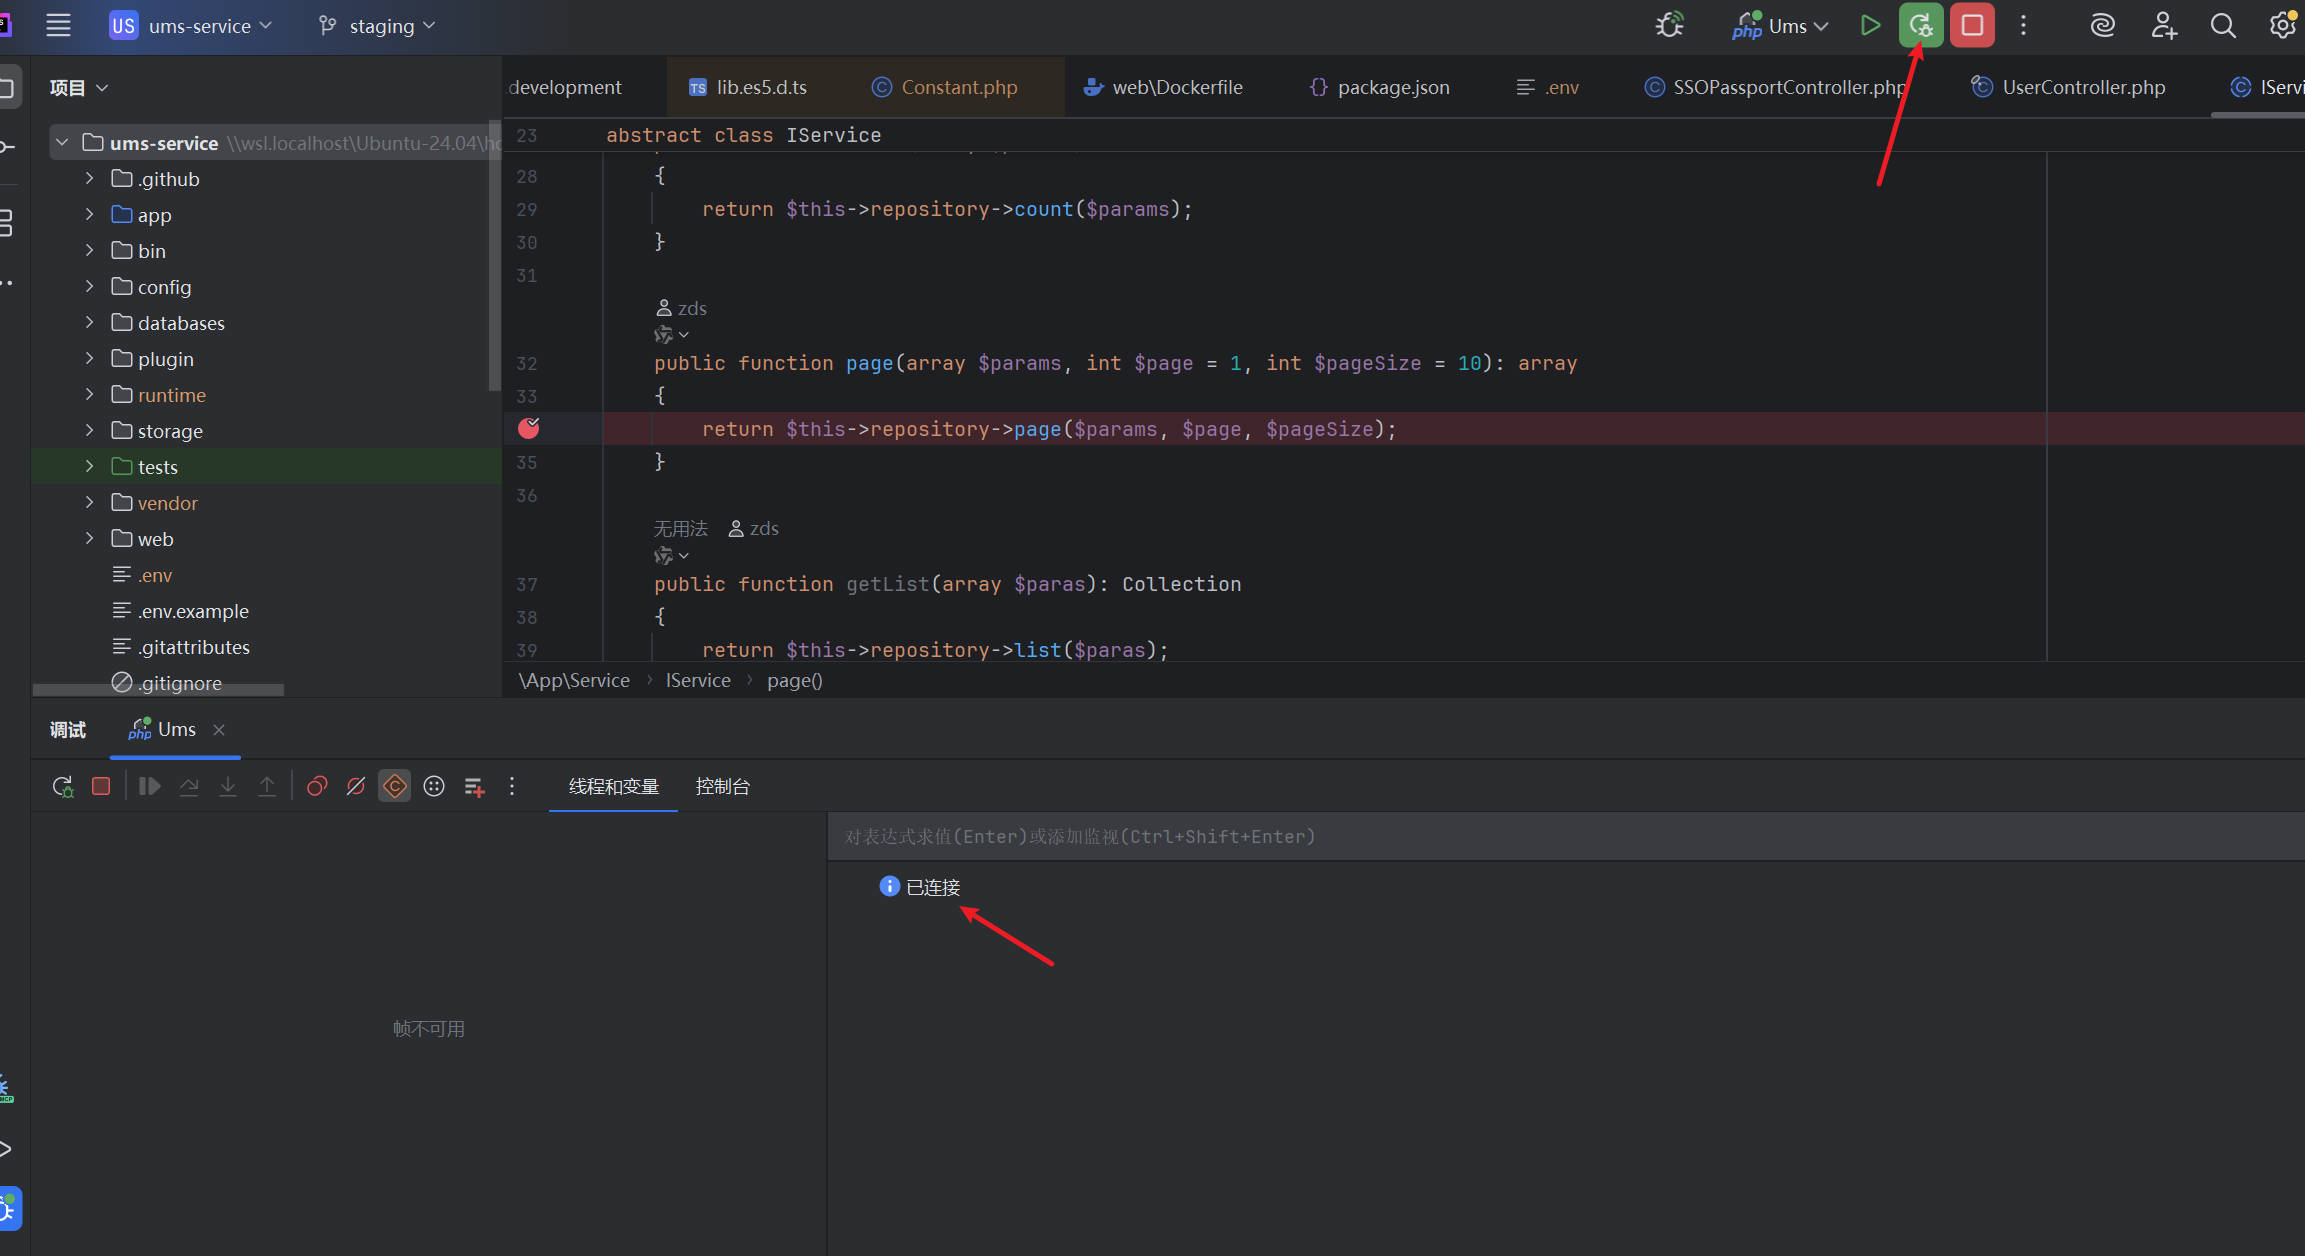
Task: Click Add Watch icon in debug toolbar
Action: coord(474,787)
